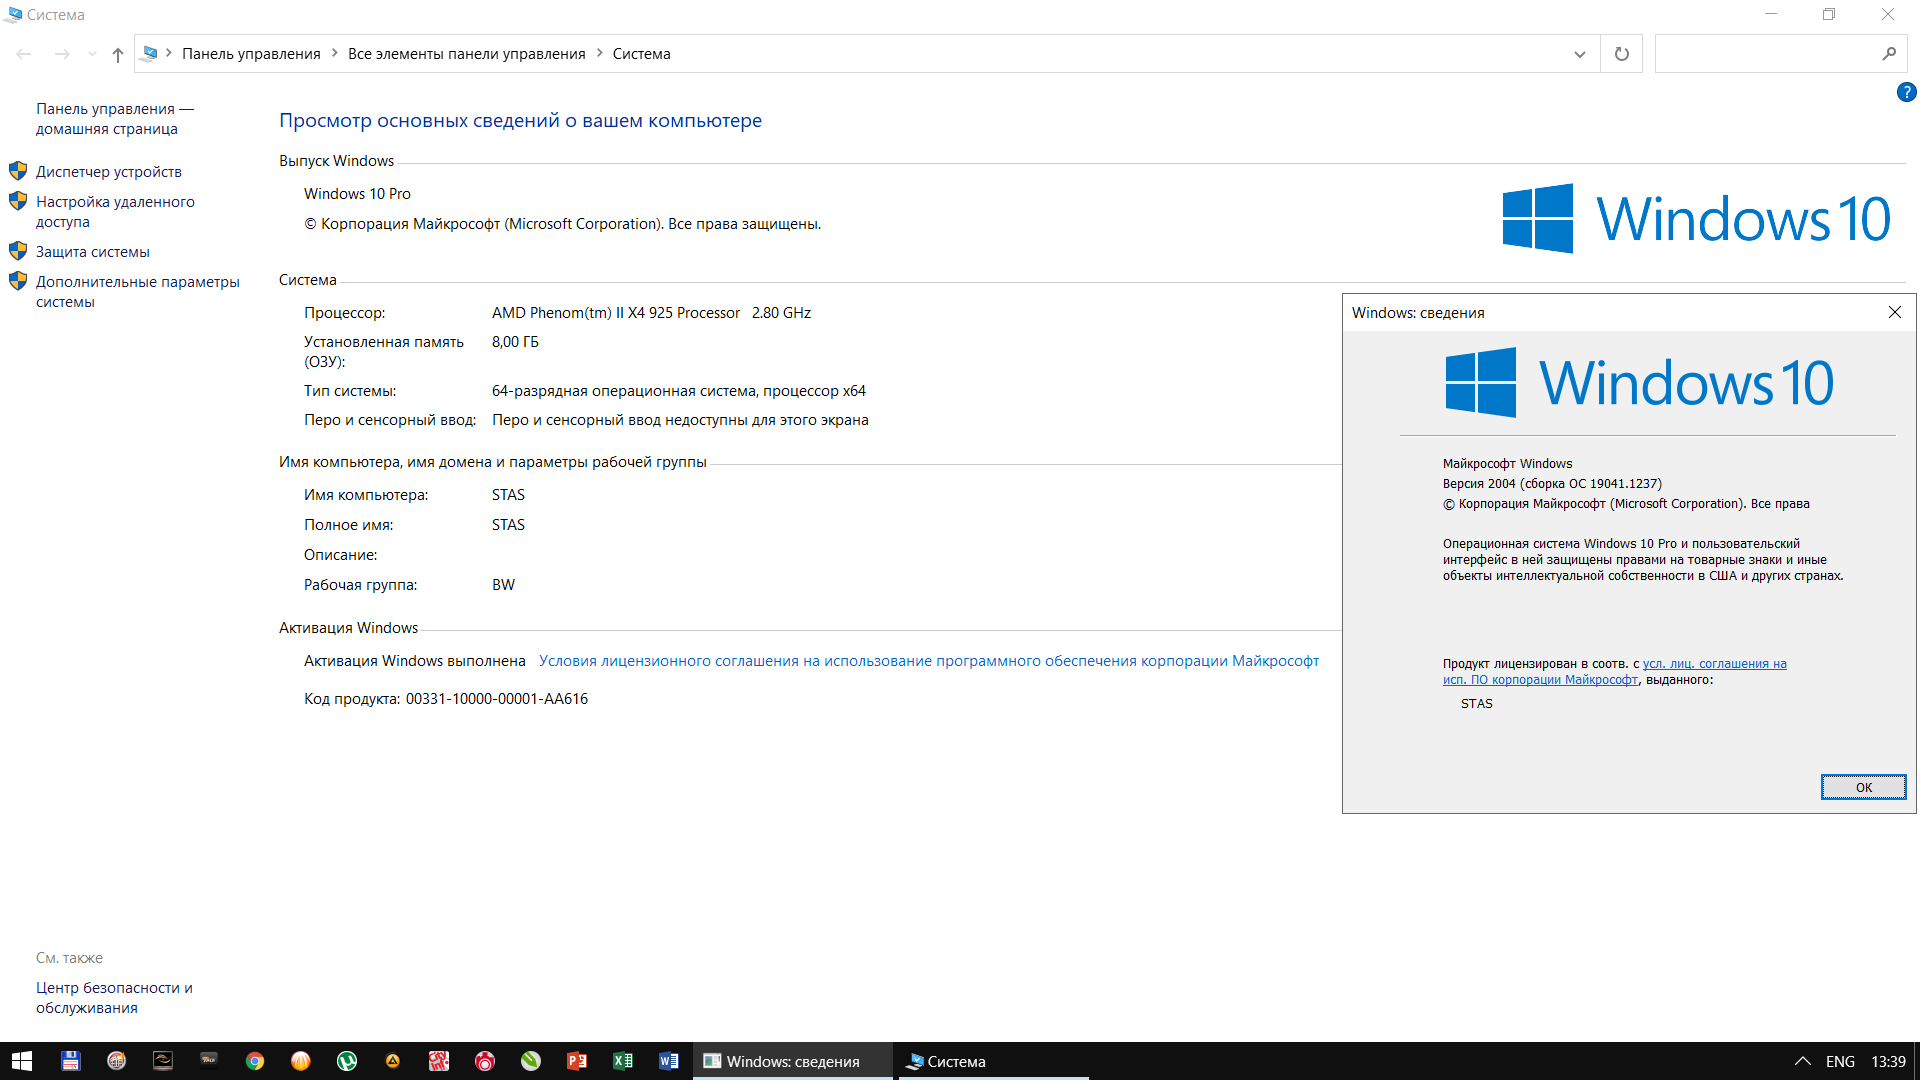
Task: Open Excel from the taskbar
Action: [623, 1061]
